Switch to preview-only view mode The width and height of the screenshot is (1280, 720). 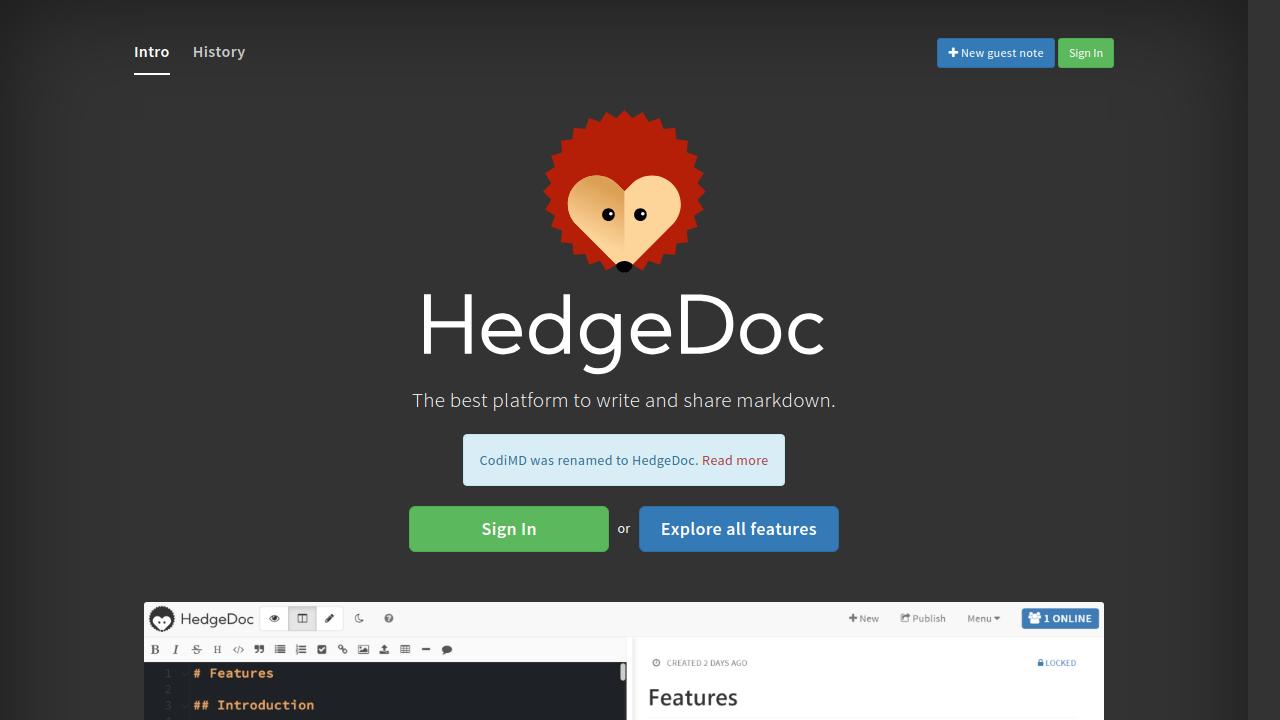point(274,618)
